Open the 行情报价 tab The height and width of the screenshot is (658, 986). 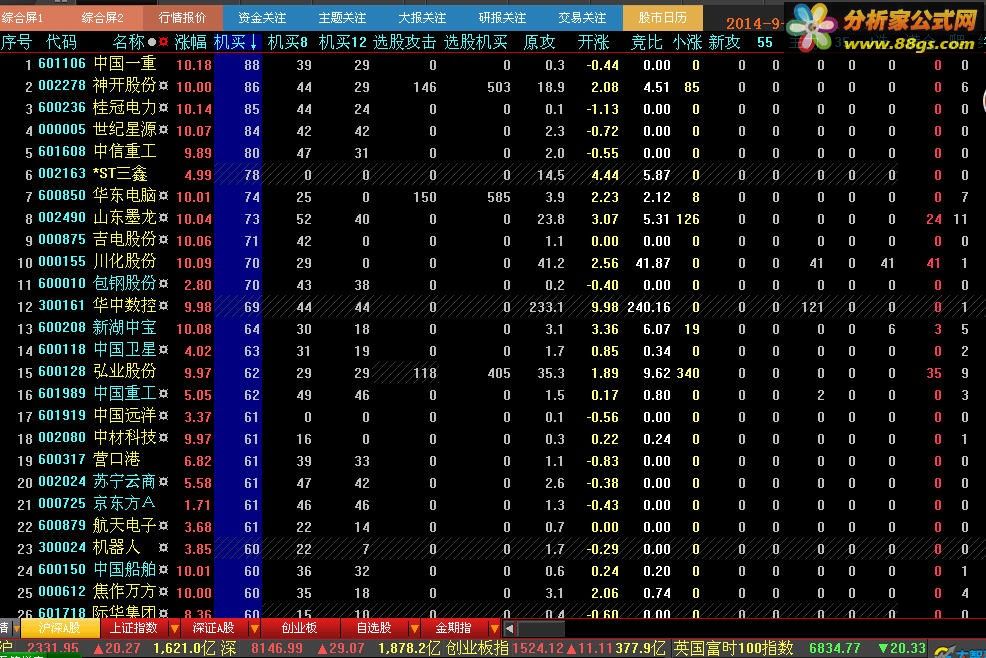[x=182, y=18]
